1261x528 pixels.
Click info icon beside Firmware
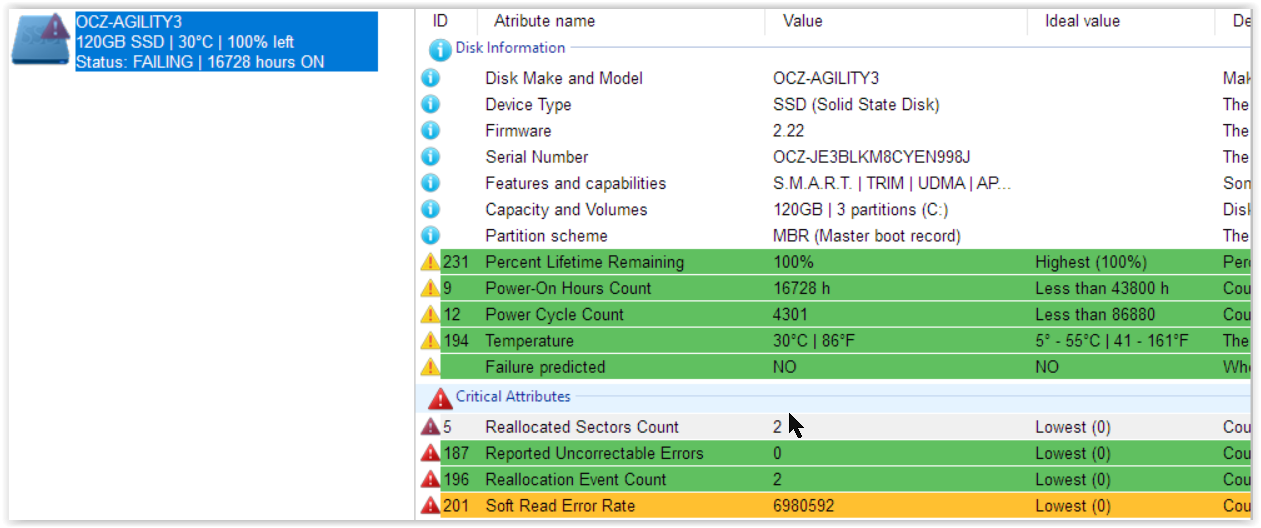pos(431,130)
